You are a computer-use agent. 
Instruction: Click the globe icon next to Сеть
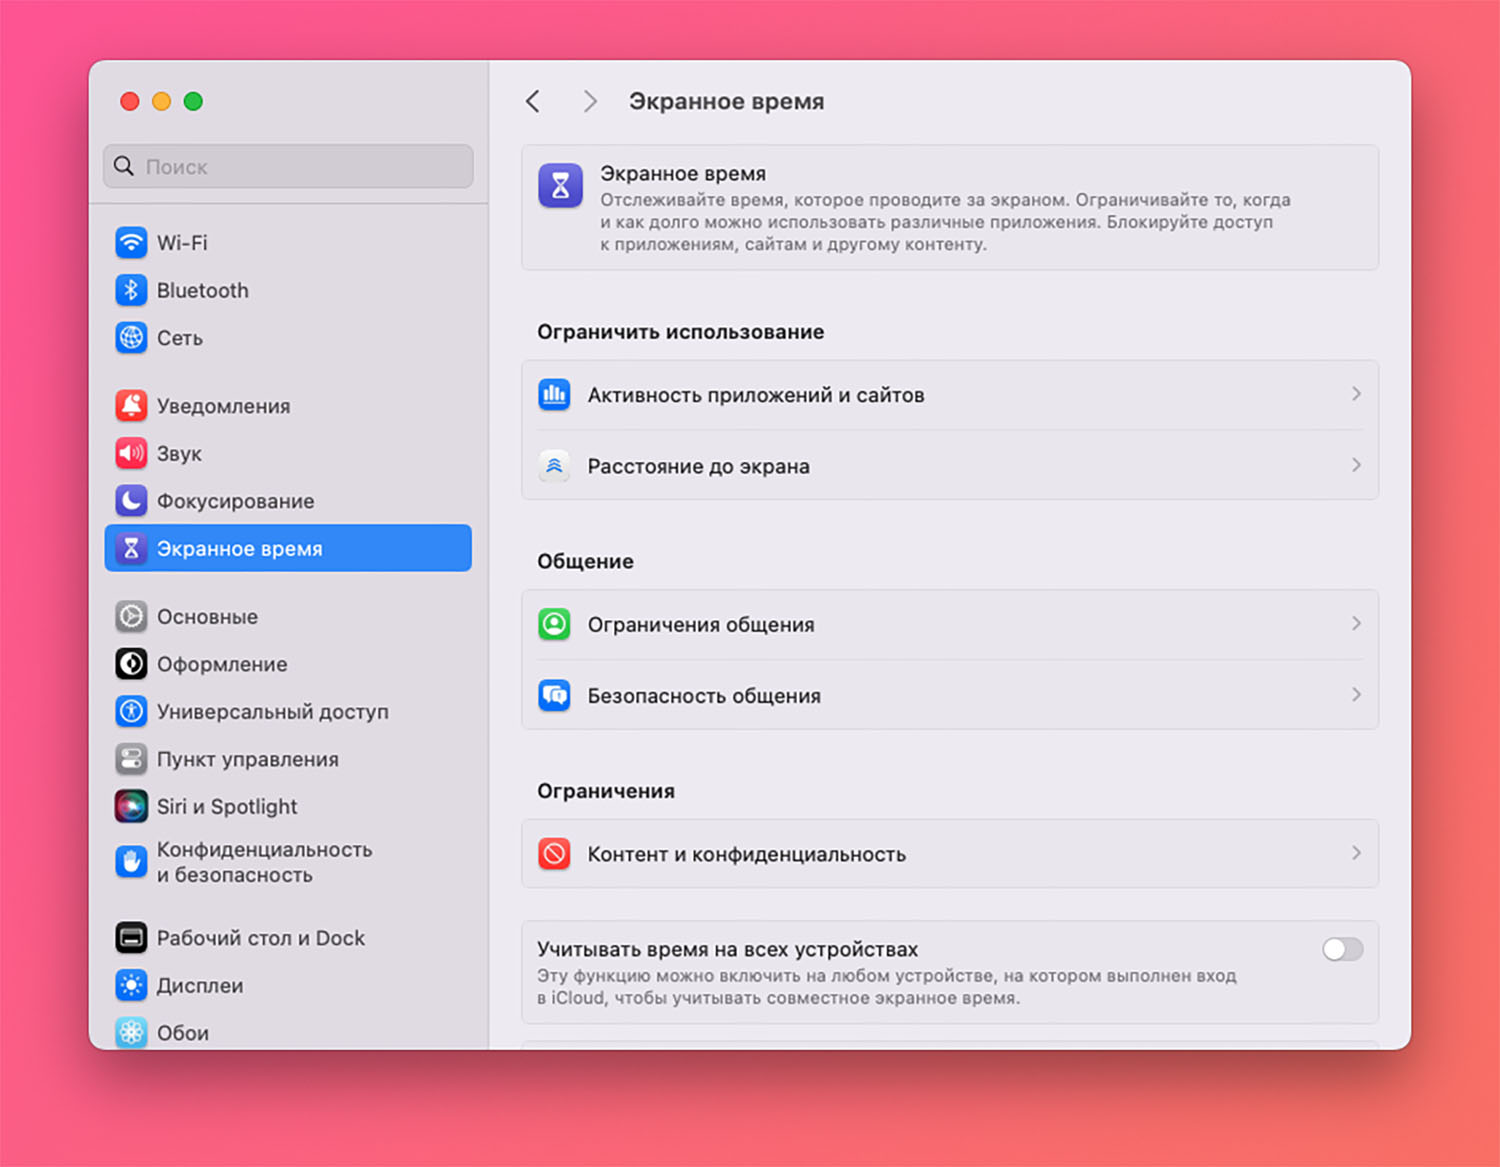(131, 338)
